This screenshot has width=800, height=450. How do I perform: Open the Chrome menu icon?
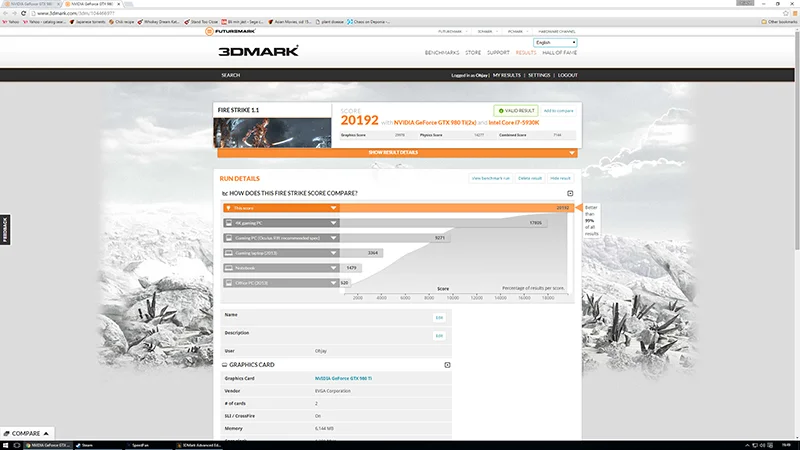click(795, 13)
